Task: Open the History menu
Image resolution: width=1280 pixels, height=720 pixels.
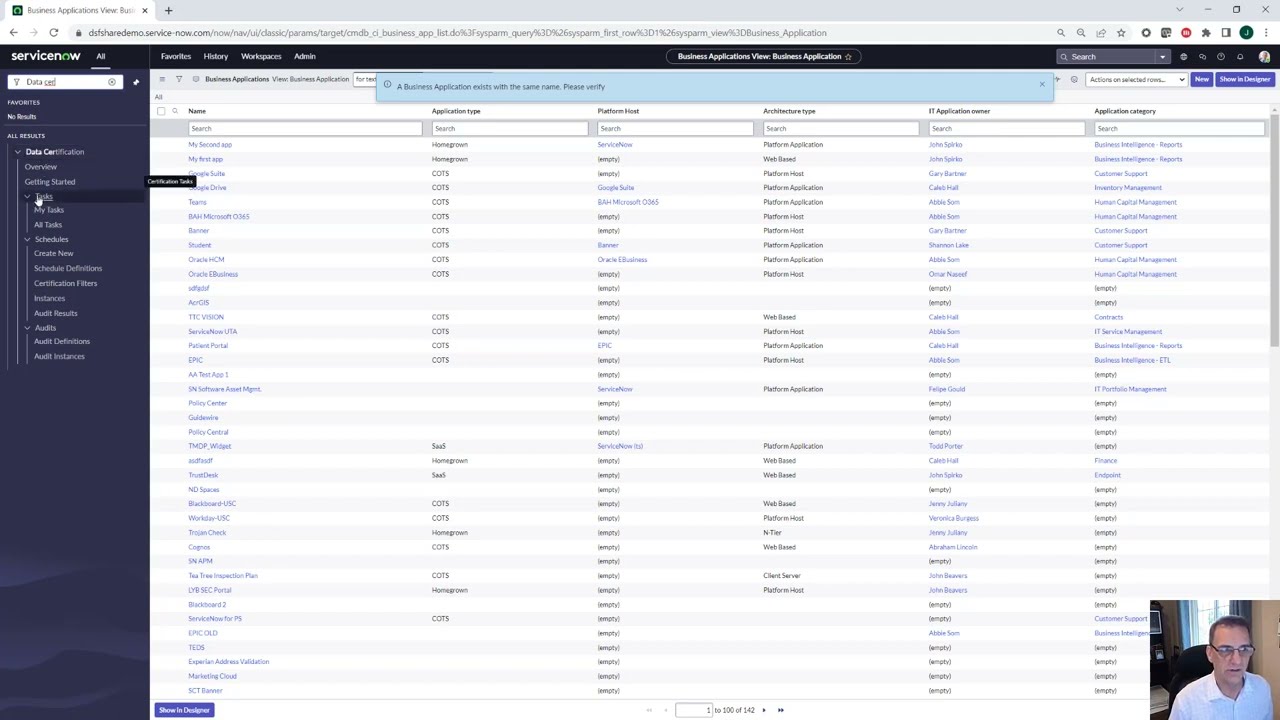Action: coord(215,56)
